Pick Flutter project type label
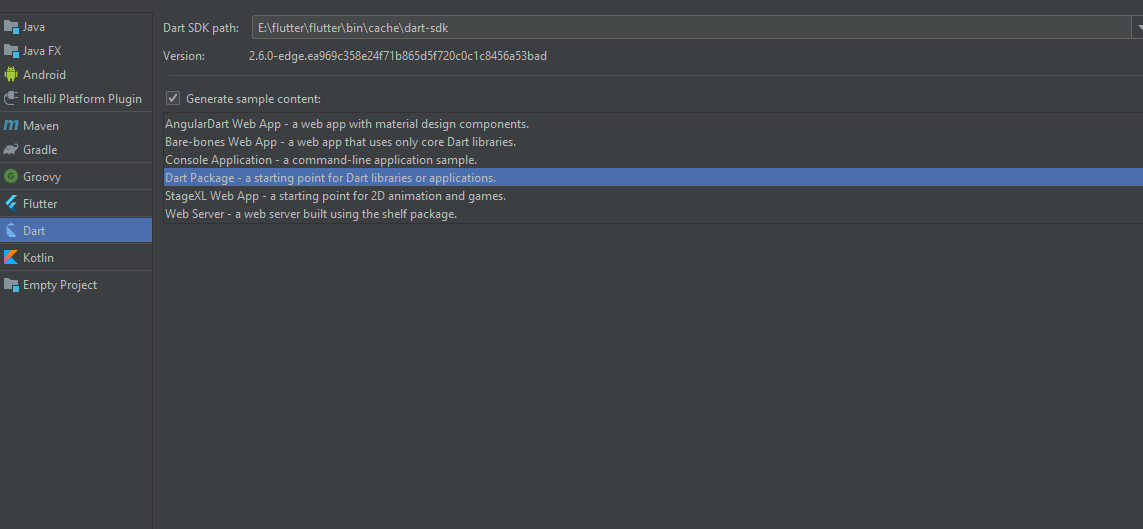The width and height of the screenshot is (1143, 529). coord(40,203)
